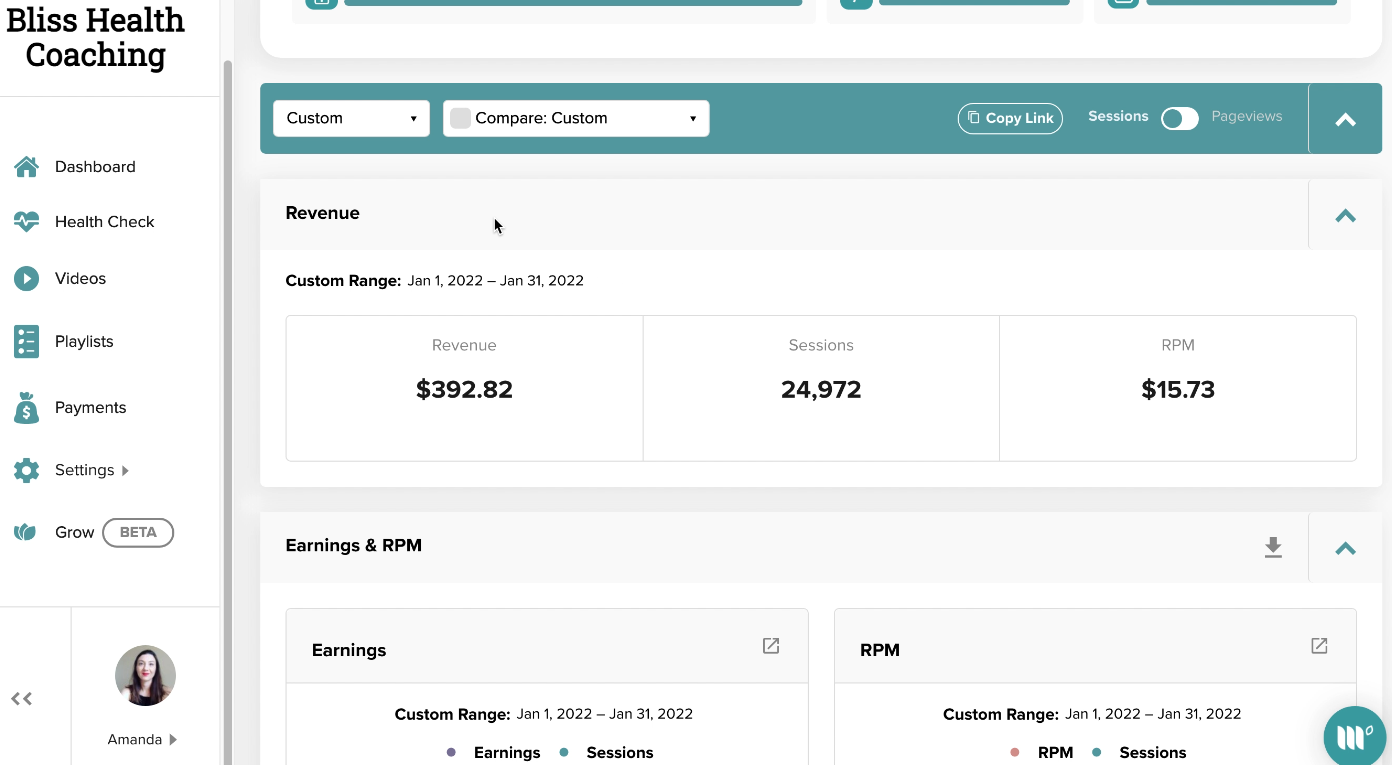This screenshot has height=765, width=1392.
Task: Collapse the Revenue section
Action: [1346, 214]
